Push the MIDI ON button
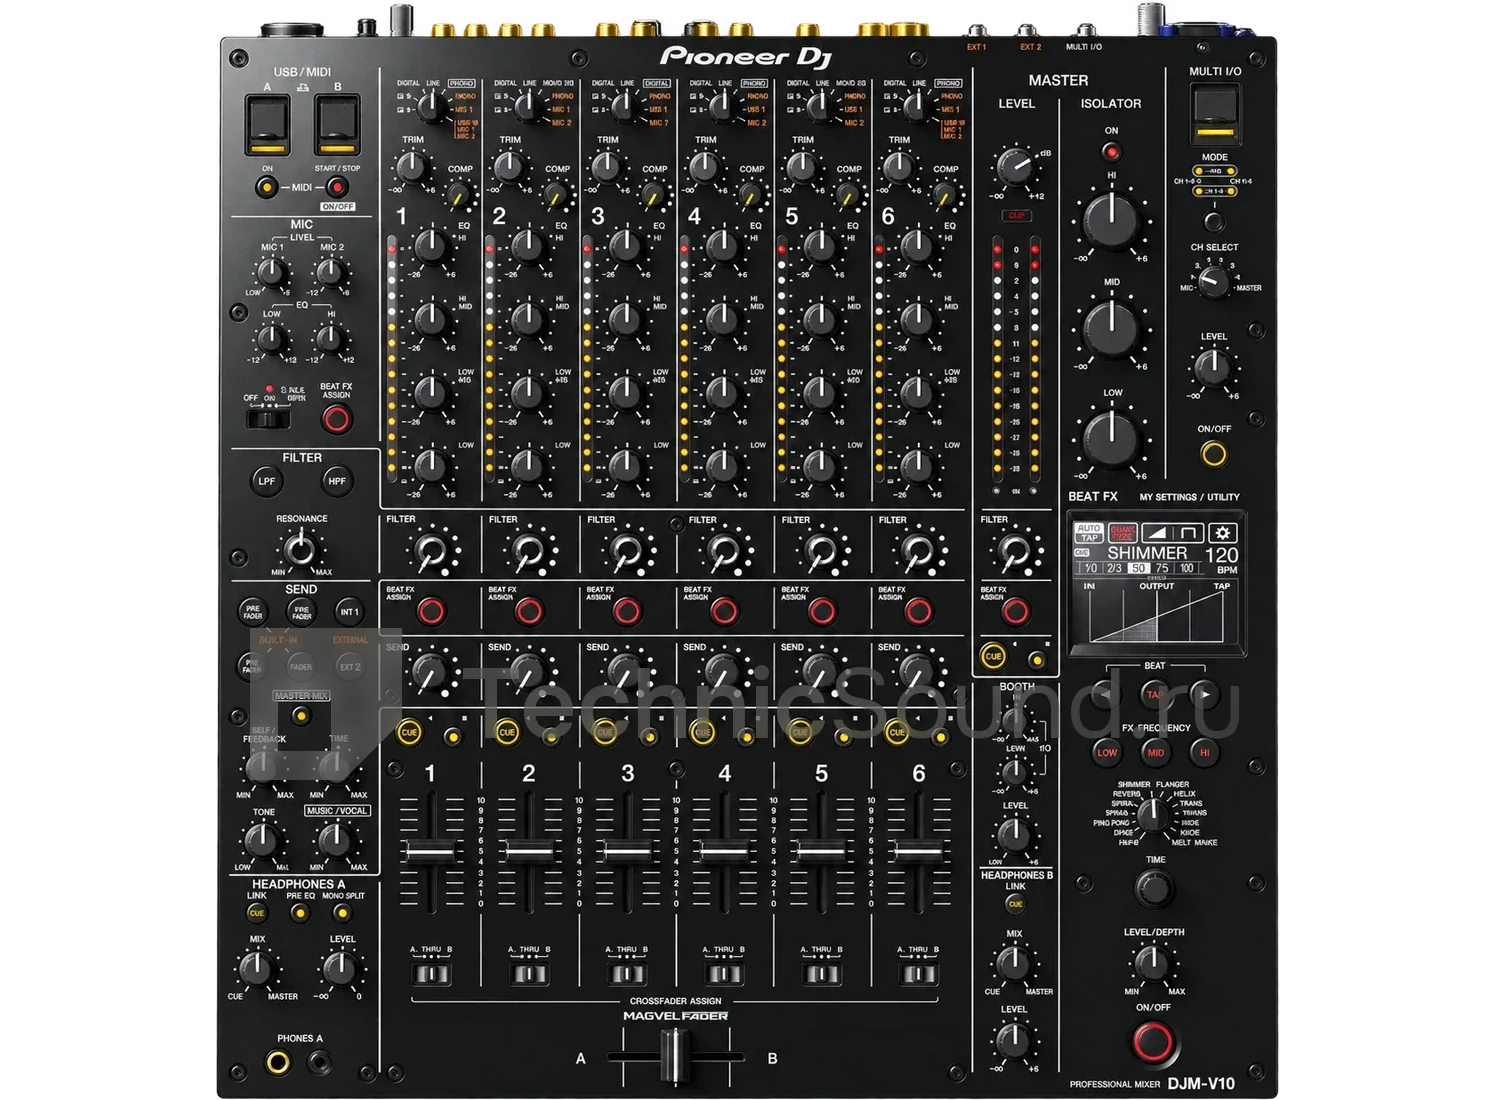 pos(267,187)
